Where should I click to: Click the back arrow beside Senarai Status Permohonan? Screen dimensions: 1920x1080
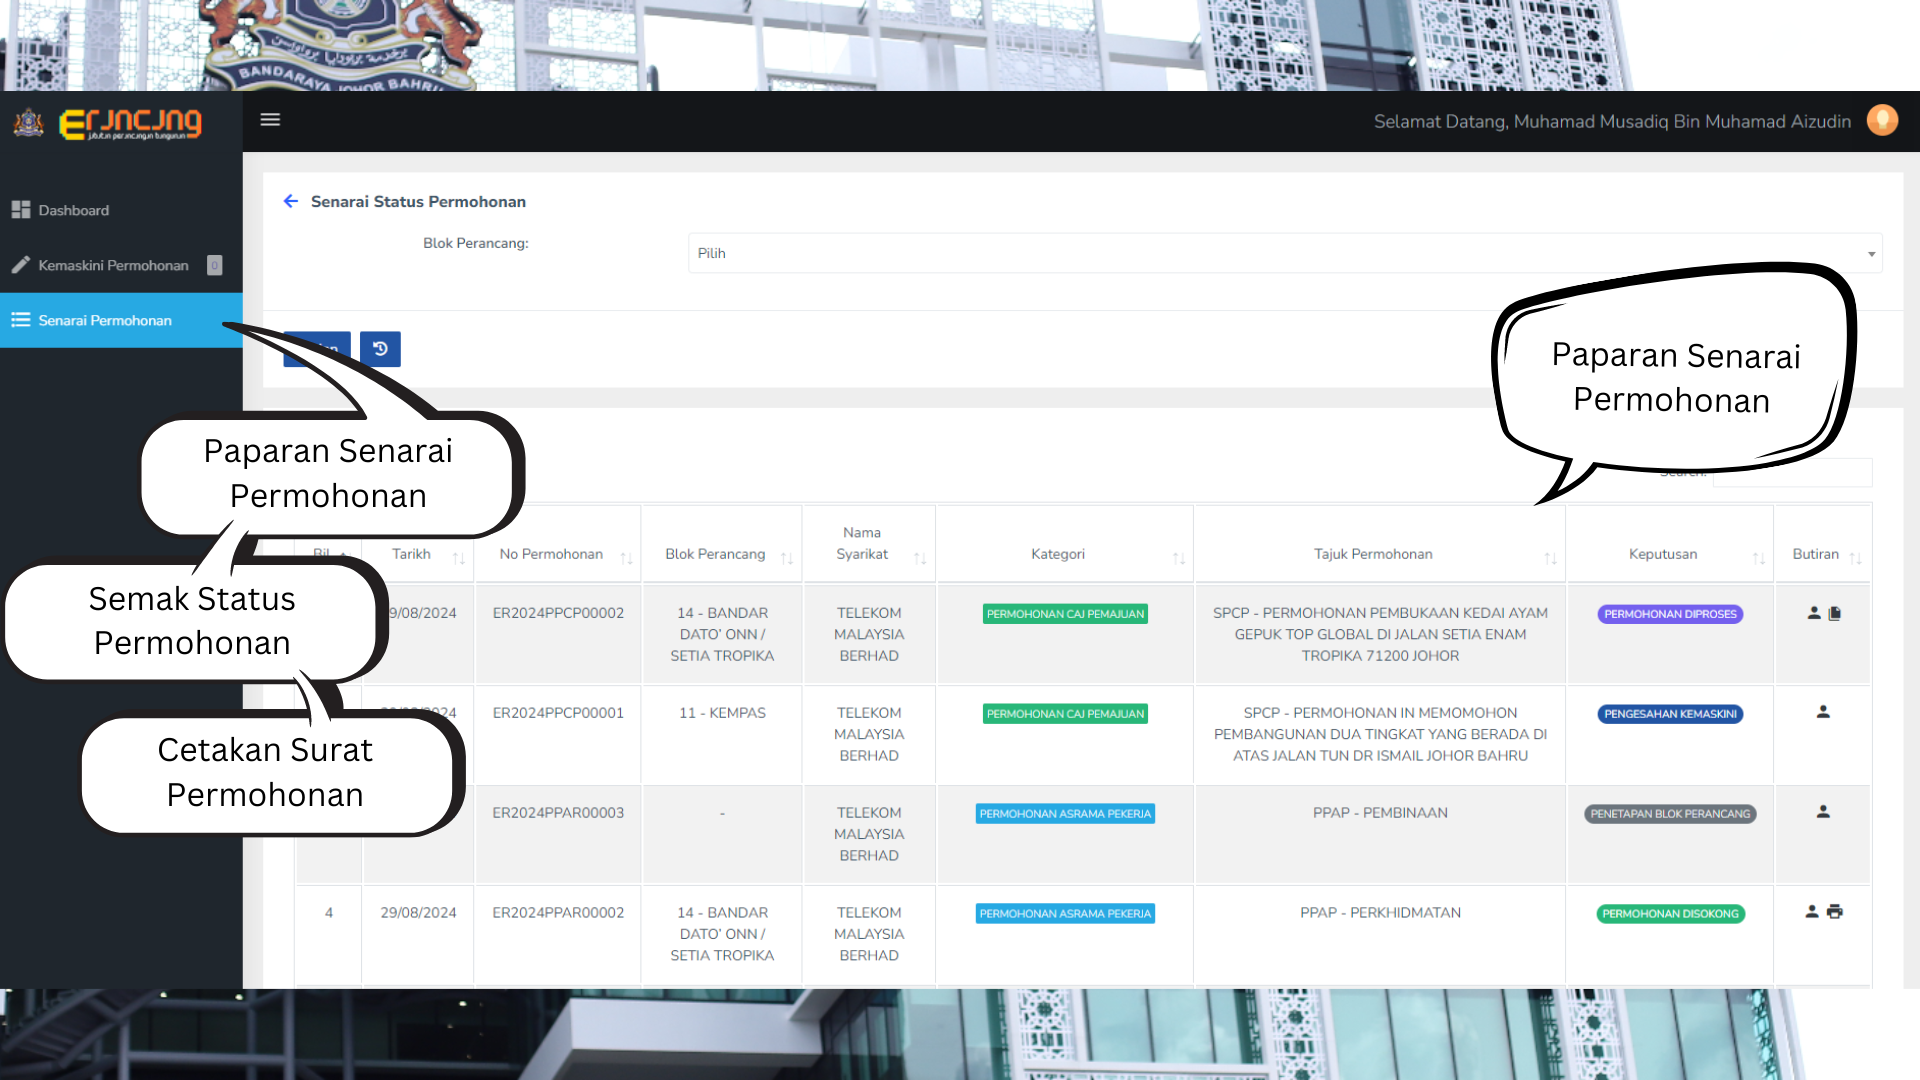click(291, 201)
